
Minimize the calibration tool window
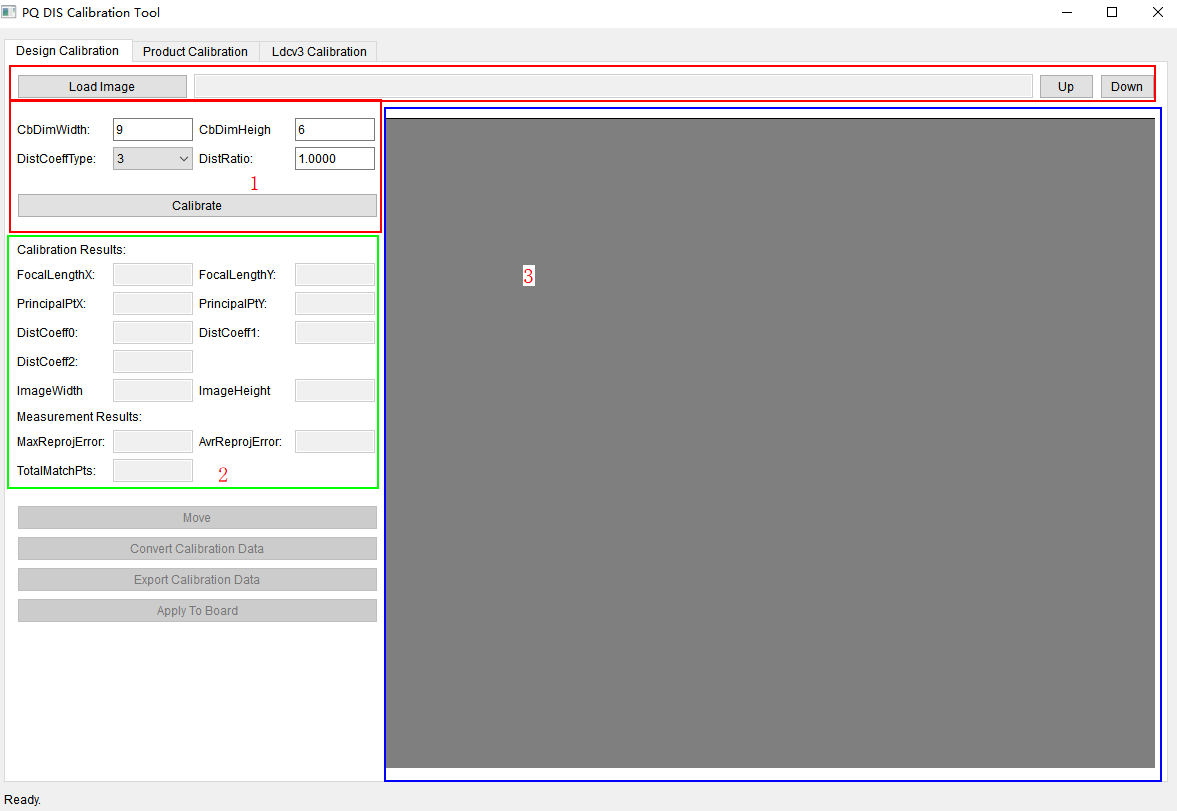click(x=1066, y=13)
